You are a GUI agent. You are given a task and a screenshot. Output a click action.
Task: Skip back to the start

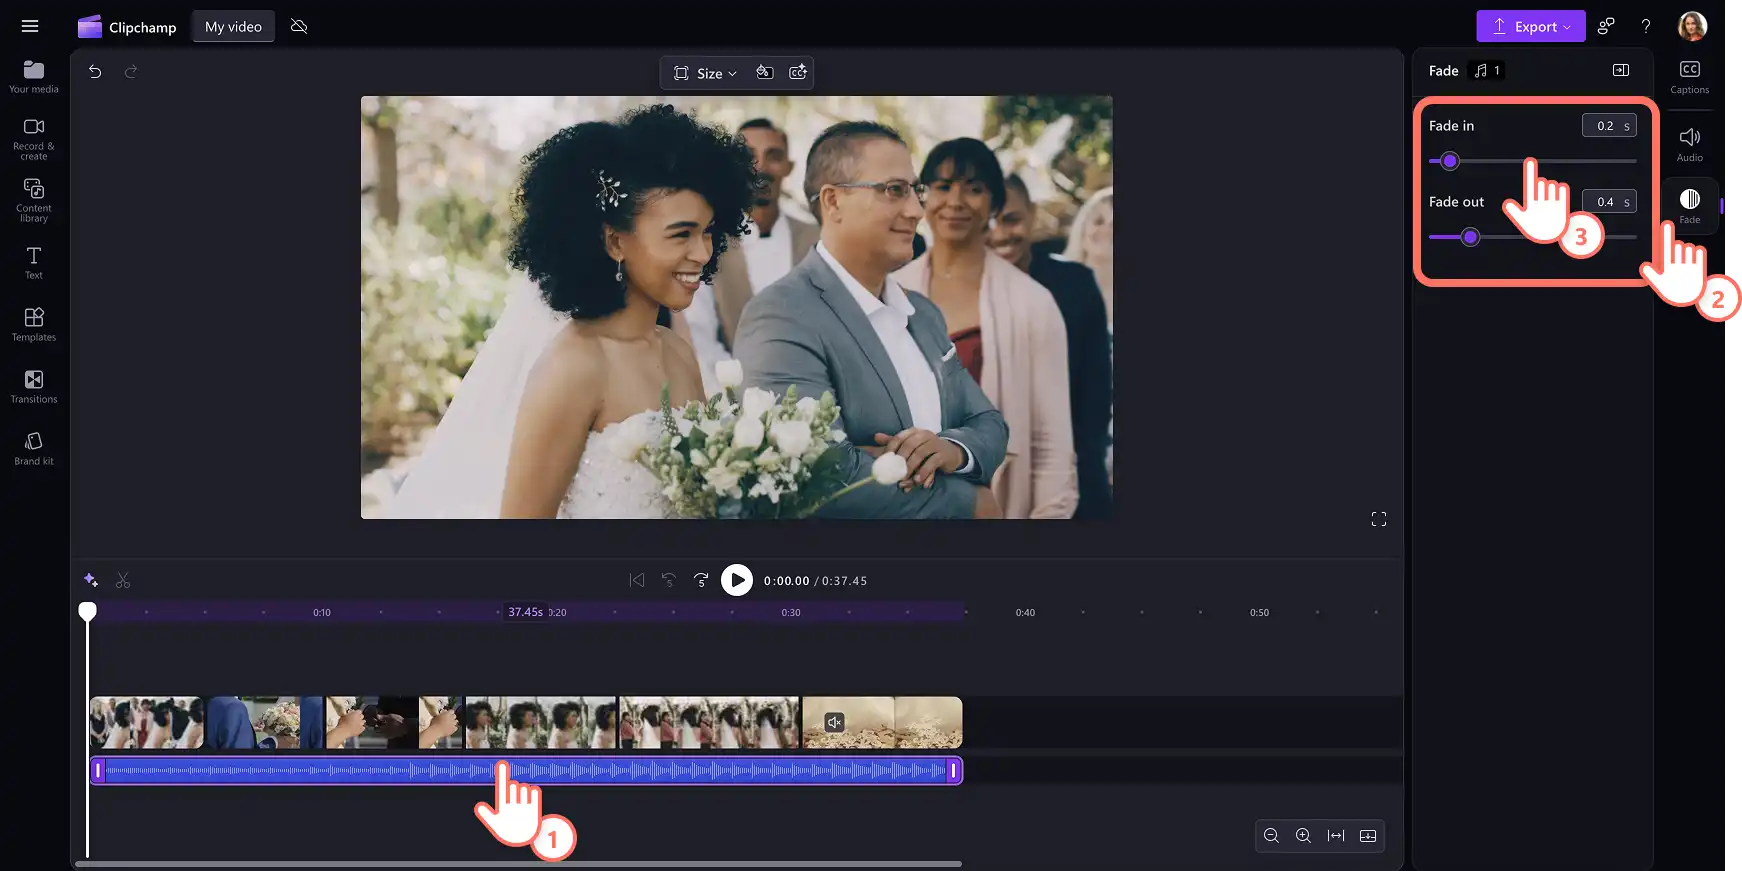[x=637, y=580]
